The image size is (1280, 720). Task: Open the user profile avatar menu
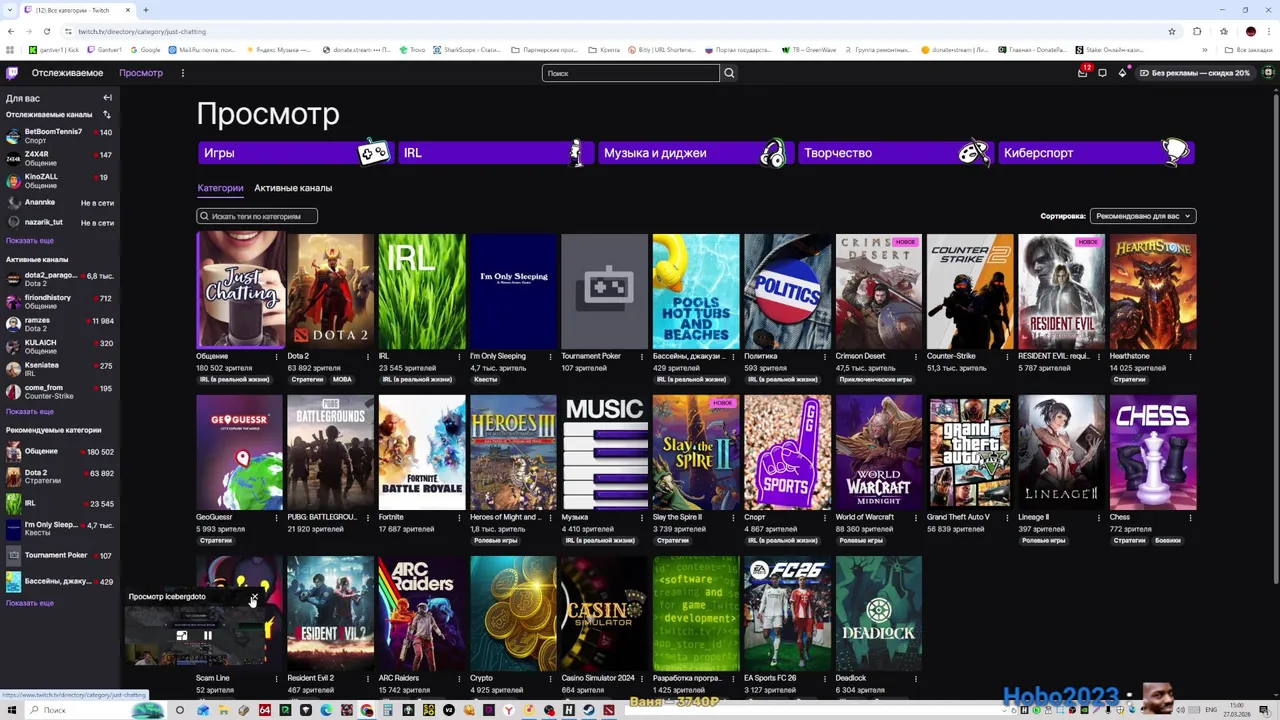[x=1268, y=73]
